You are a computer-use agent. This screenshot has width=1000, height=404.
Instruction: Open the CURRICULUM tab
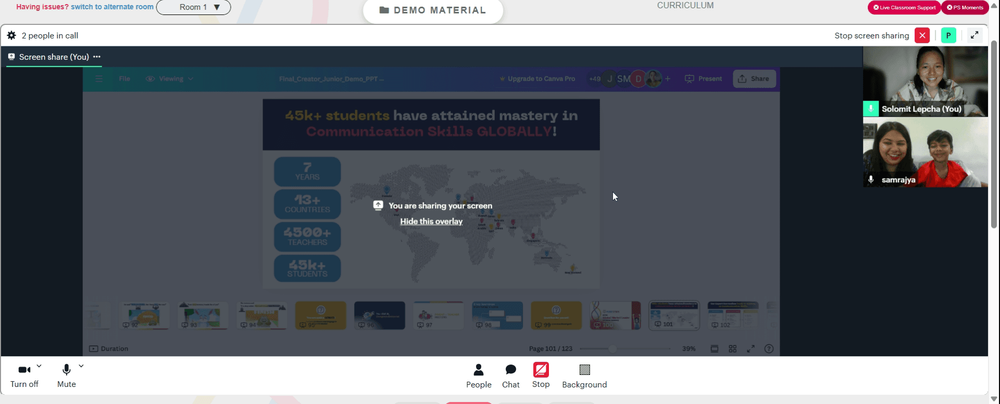click(685, 5)
